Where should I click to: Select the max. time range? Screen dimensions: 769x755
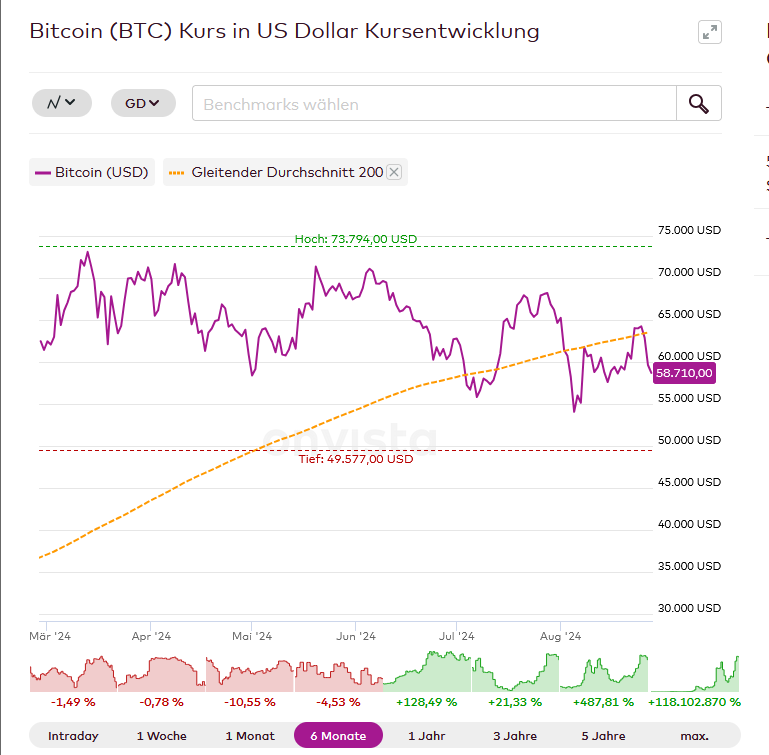click(694, 736)
